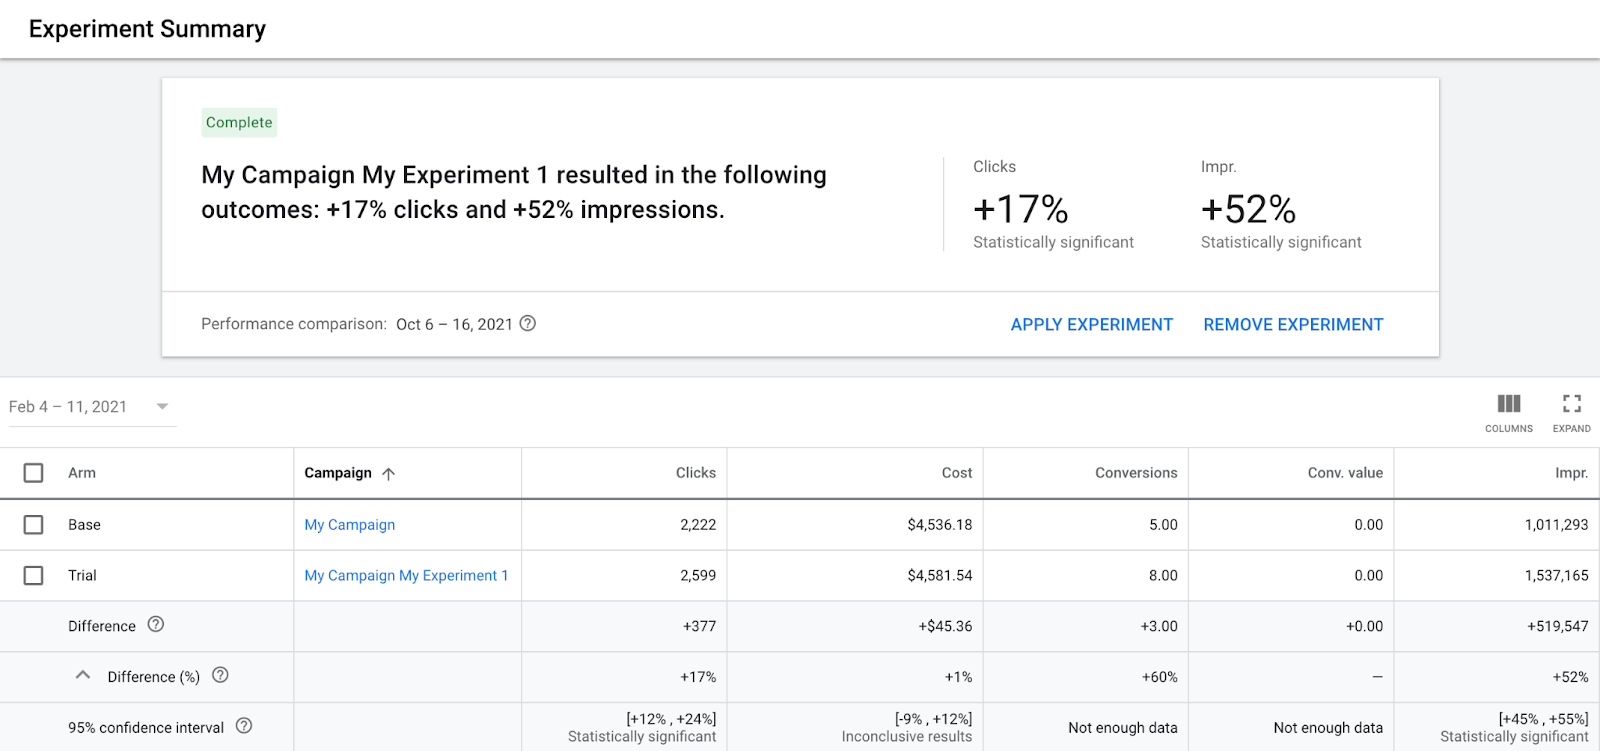Click the Expand table fullscreen icon
This screenshot has width=1600, height=751.
tap(1571, 404)
